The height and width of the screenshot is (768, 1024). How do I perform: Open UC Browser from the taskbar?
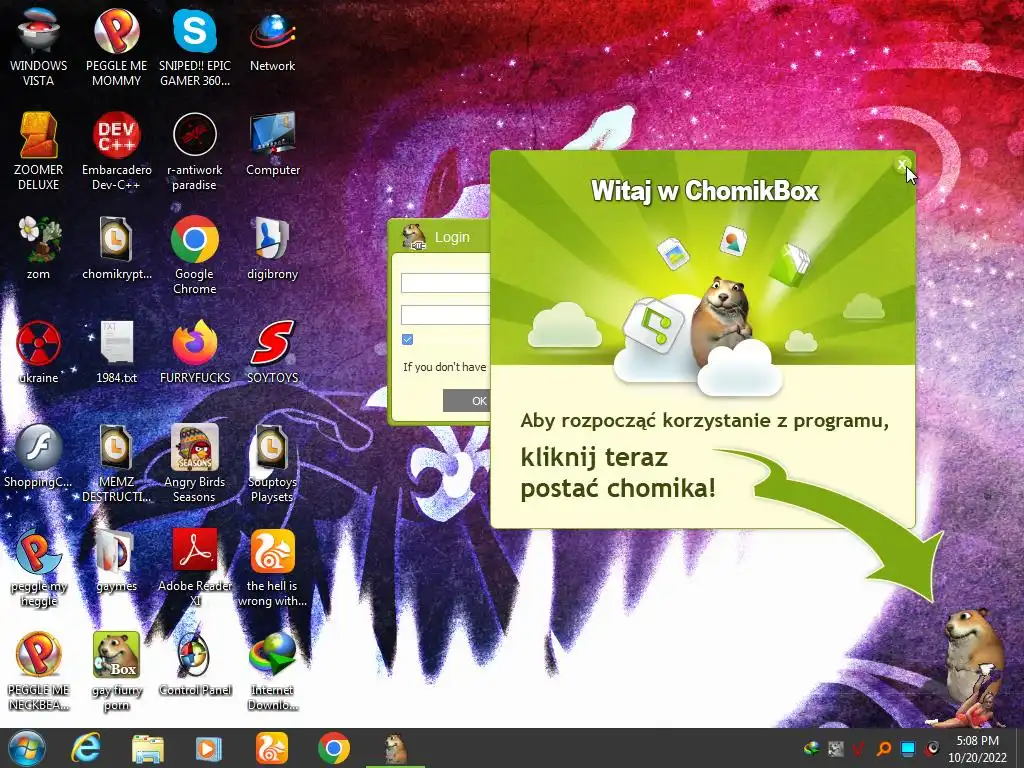[x=272, y=748]
